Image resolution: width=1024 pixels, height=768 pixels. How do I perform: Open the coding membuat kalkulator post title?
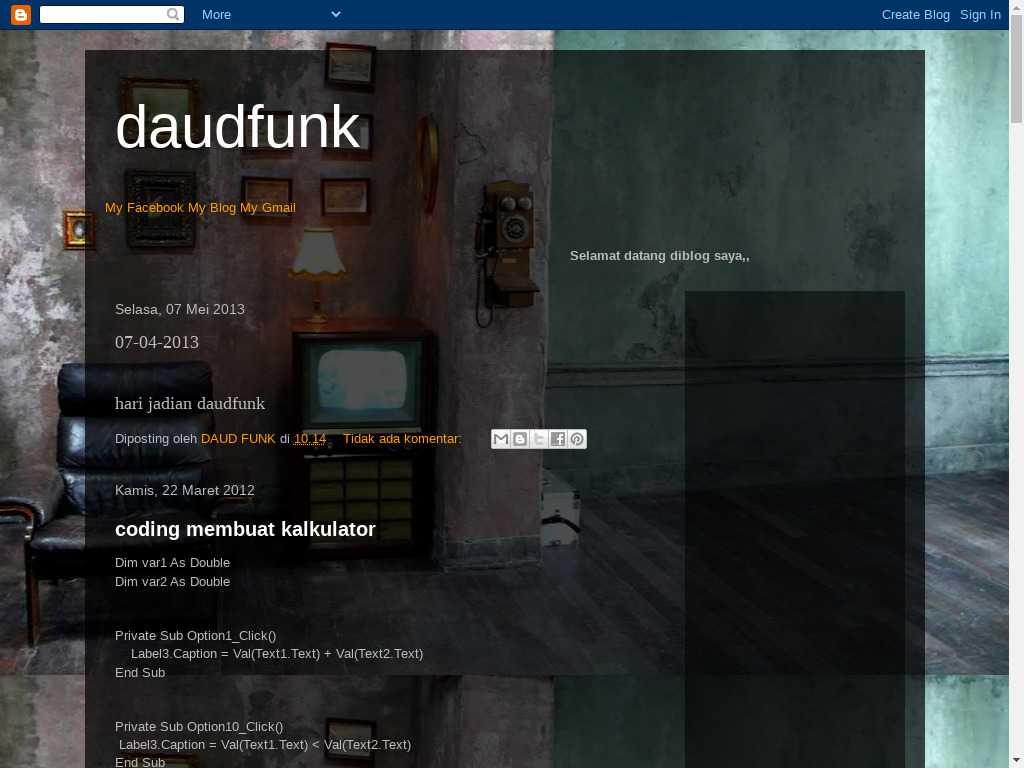click(x=246, y=529)
